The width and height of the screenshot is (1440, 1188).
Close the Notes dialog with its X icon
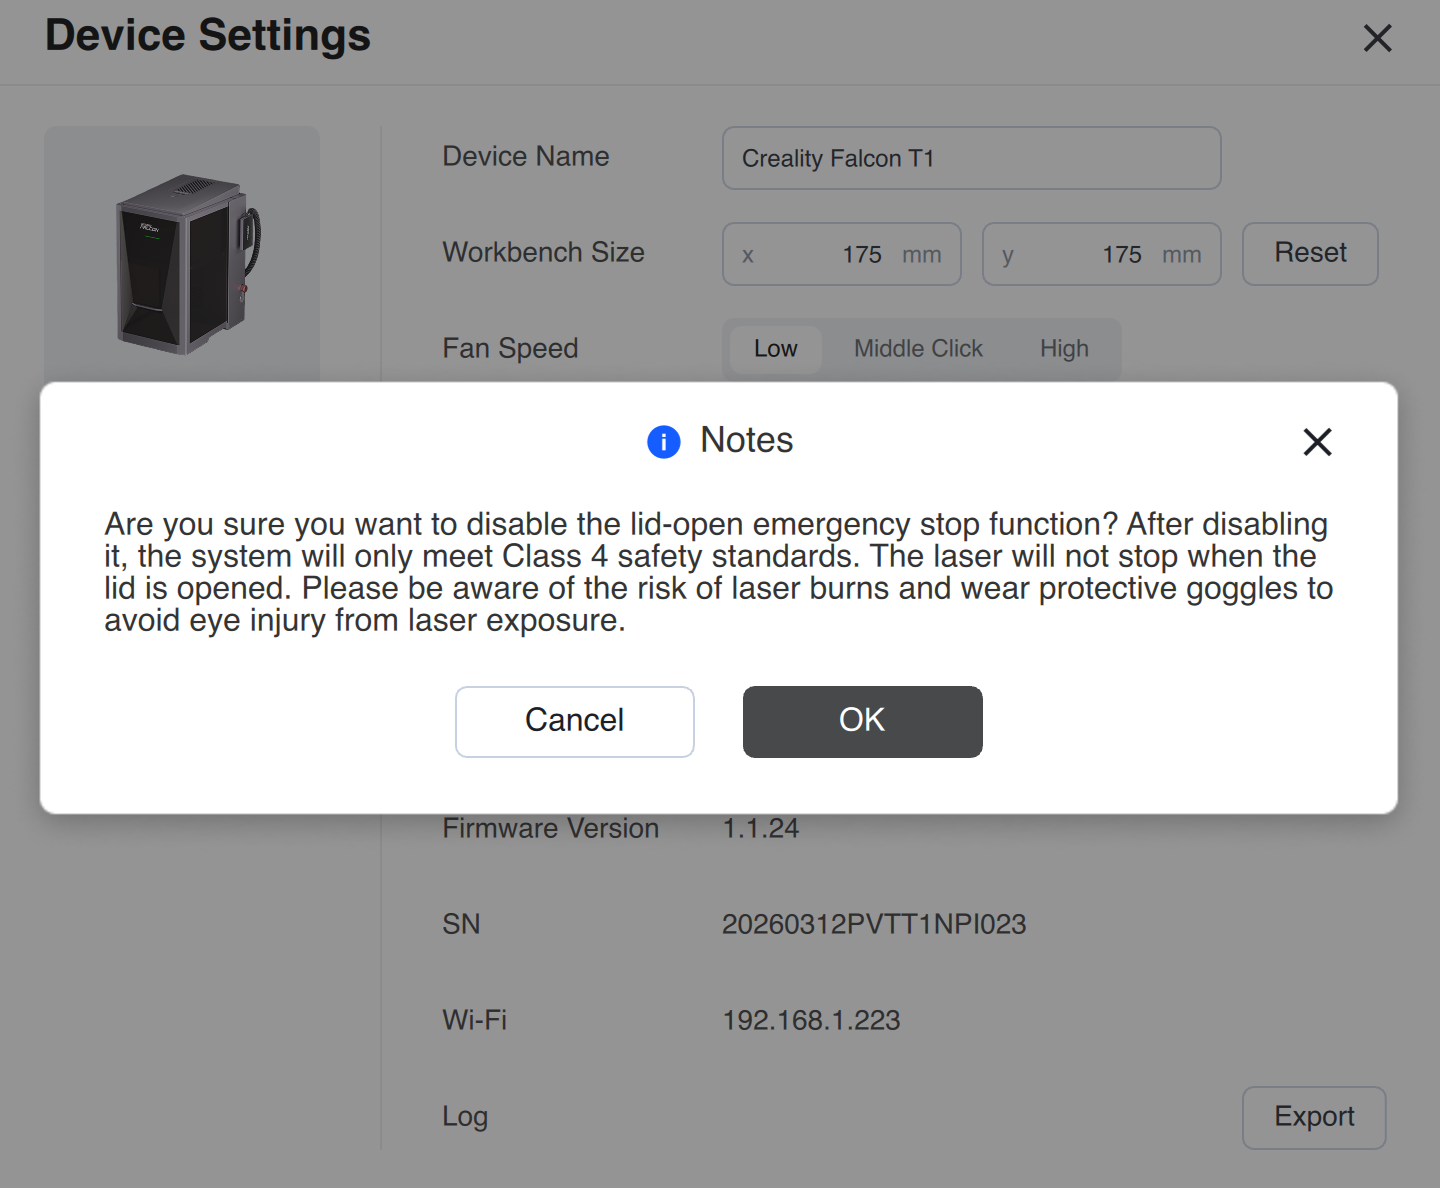coord(1317,441)
